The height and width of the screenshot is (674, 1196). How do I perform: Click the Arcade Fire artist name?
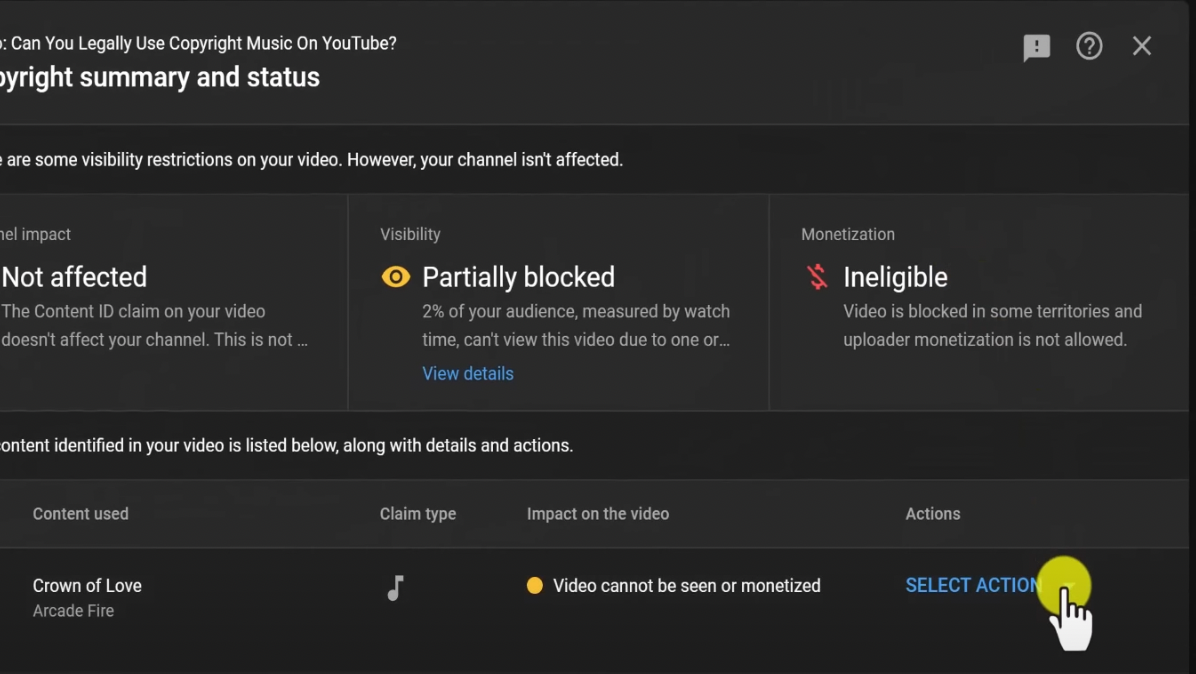73,611
